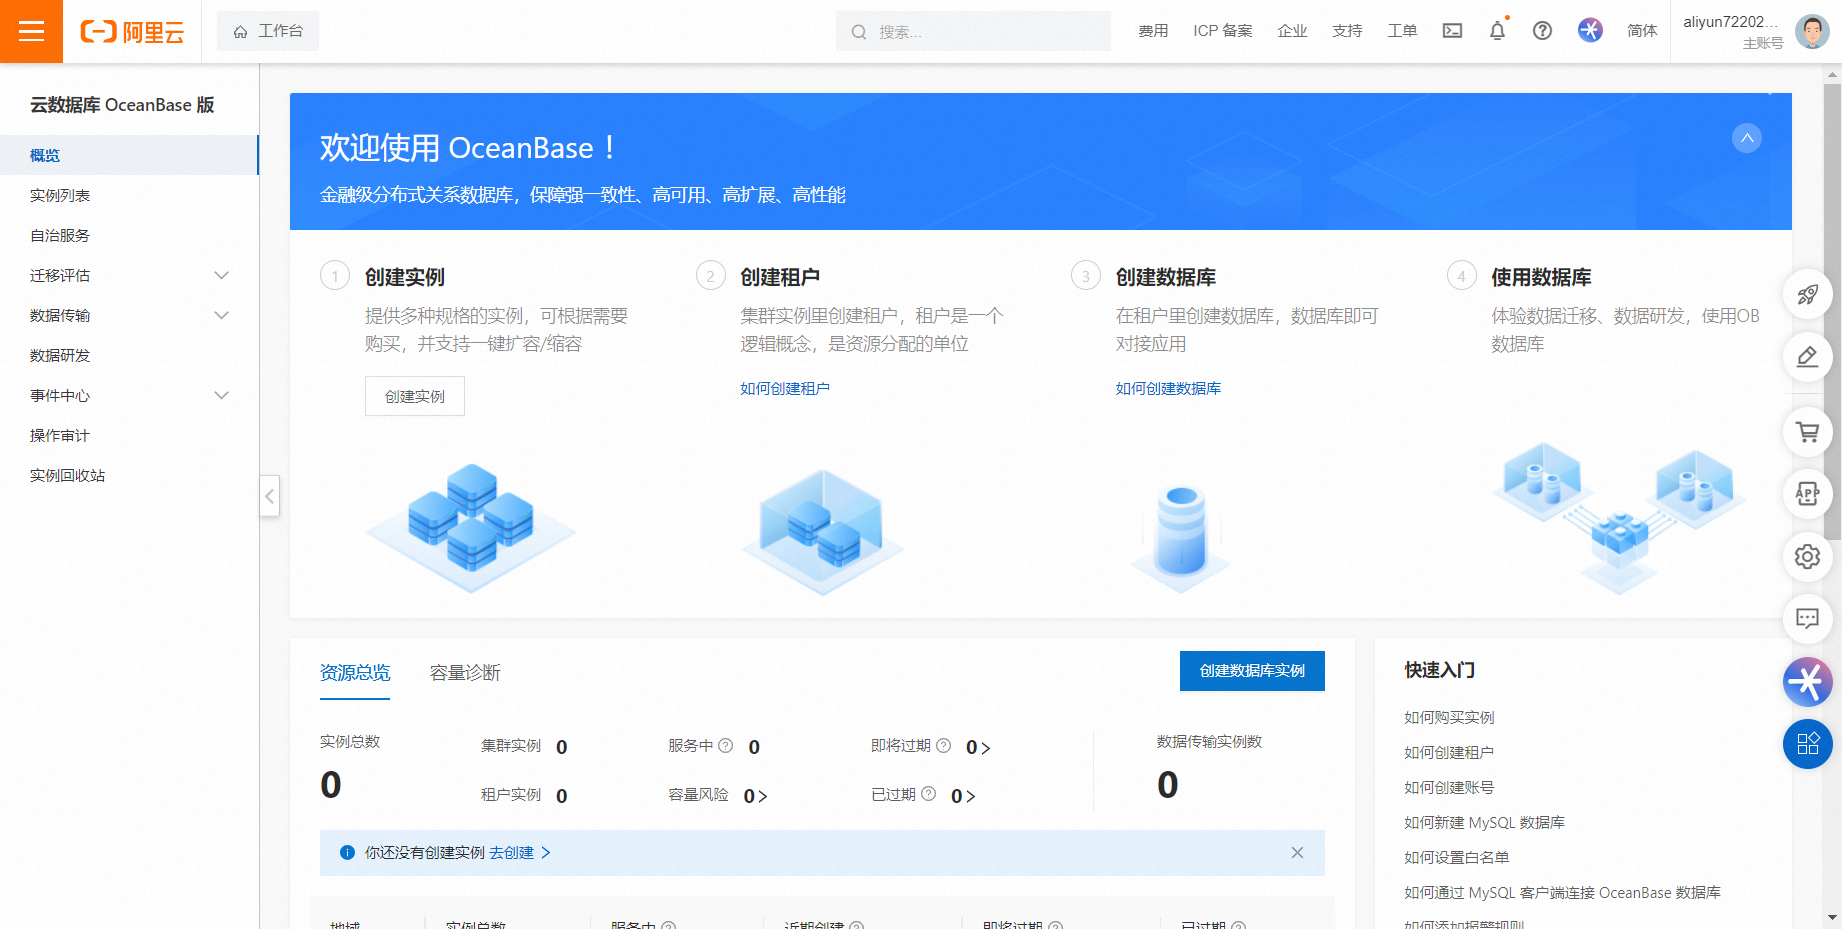Launch the purple AI assistant floating button
The image size is (1842, 929).
coord(1807,682)
